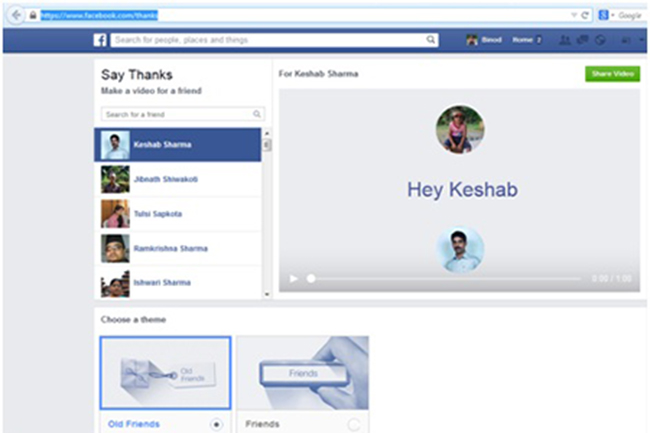The height and width of the screenshot is (433, 650).
Task: Open the Binod profile link
Action: 492,40
